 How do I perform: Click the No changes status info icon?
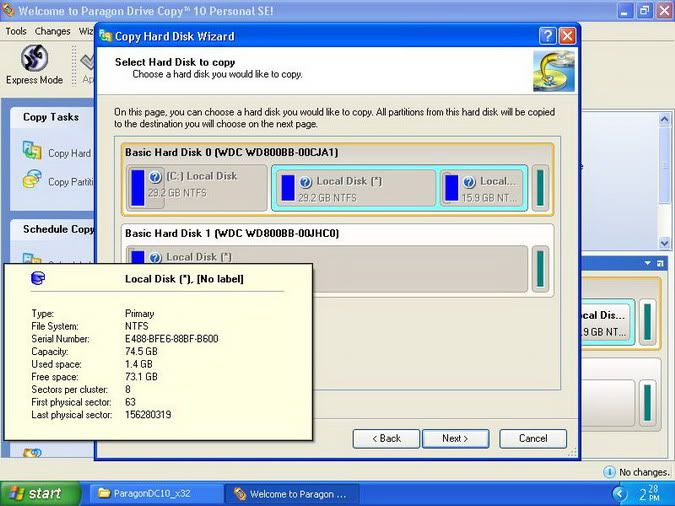click(x=609, y=472)
